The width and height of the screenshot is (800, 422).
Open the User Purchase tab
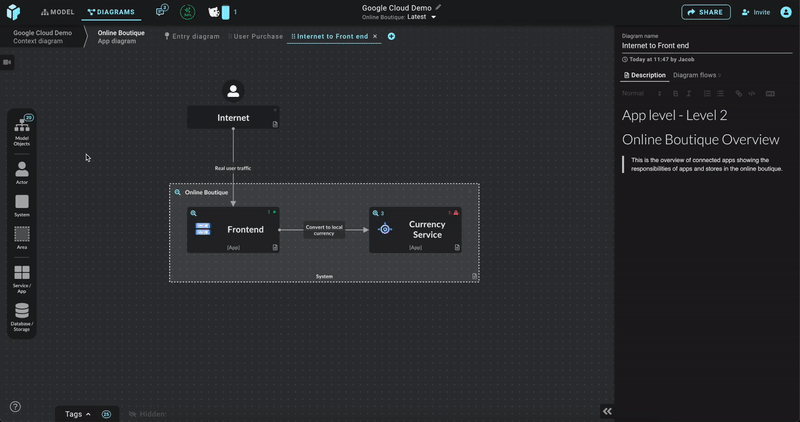pos(256,36)
